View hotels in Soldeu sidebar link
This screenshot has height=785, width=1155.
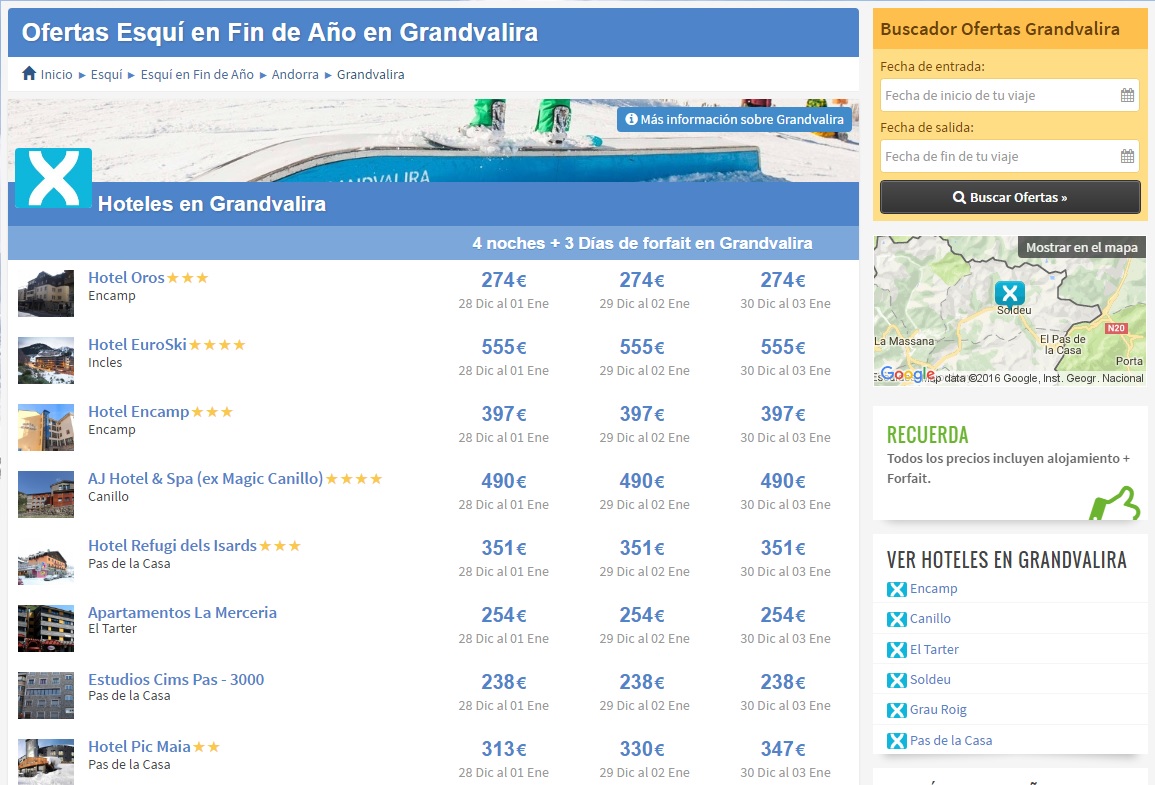point(930,680)
